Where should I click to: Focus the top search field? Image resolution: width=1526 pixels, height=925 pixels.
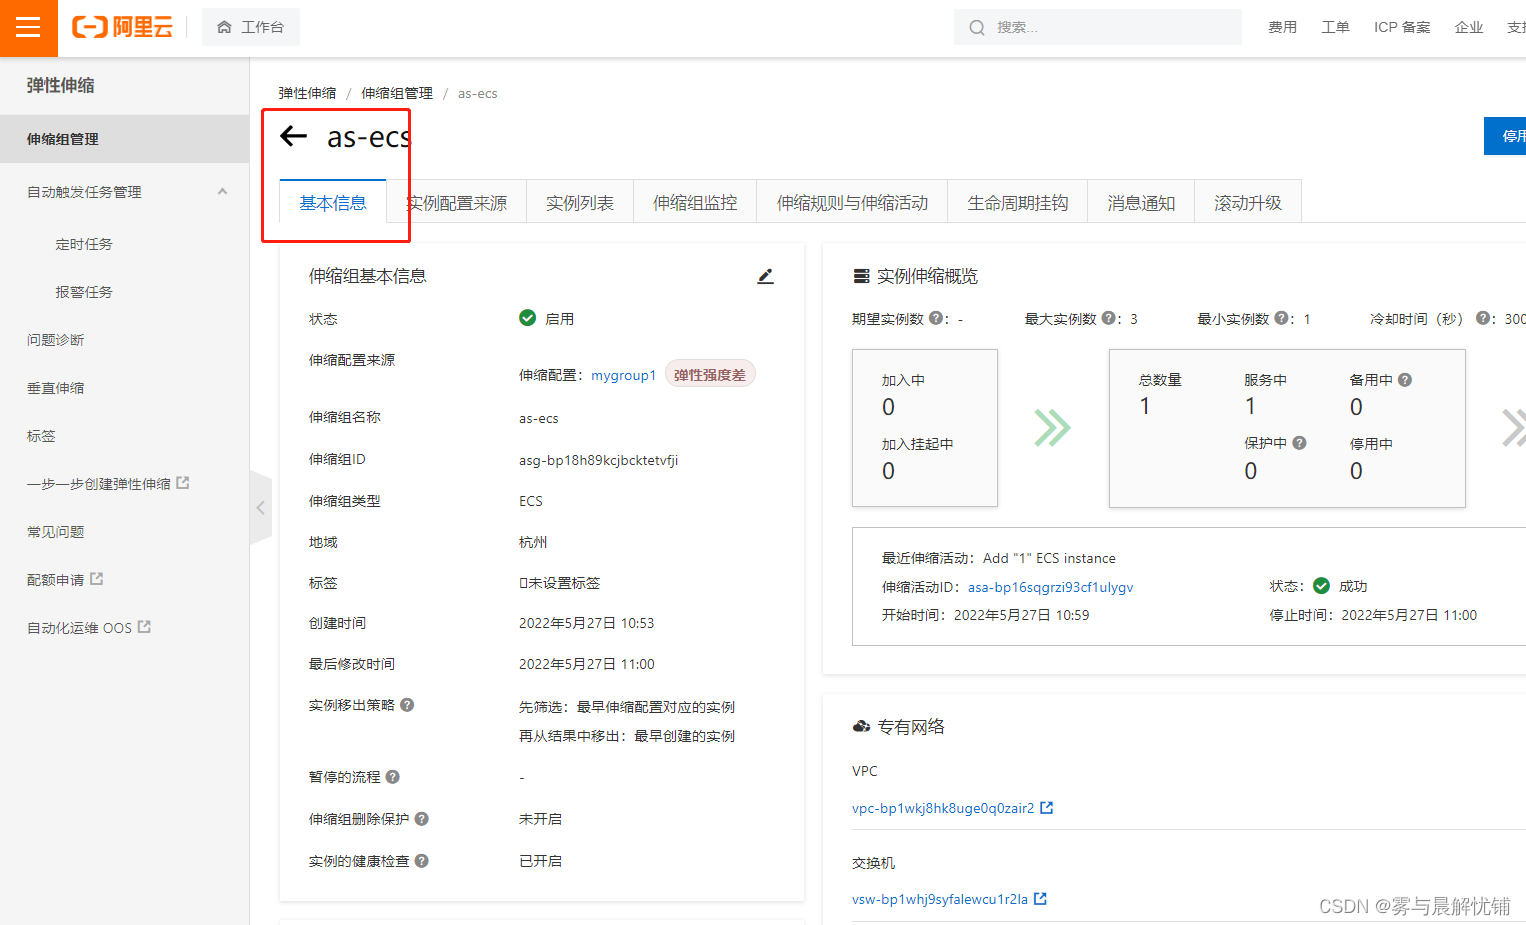pos(1098,27)
